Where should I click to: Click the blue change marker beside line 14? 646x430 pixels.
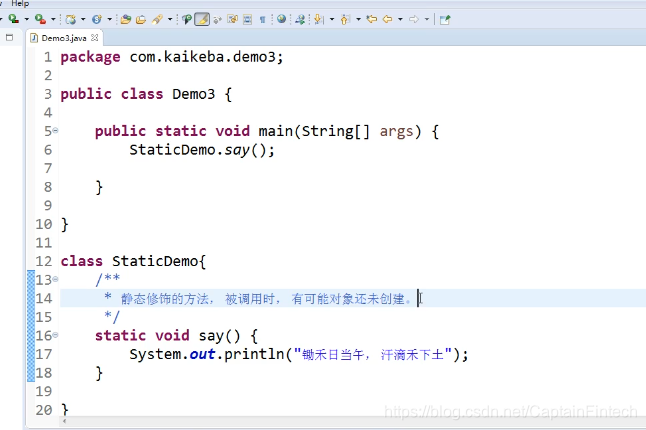click(x=31, y=298)
